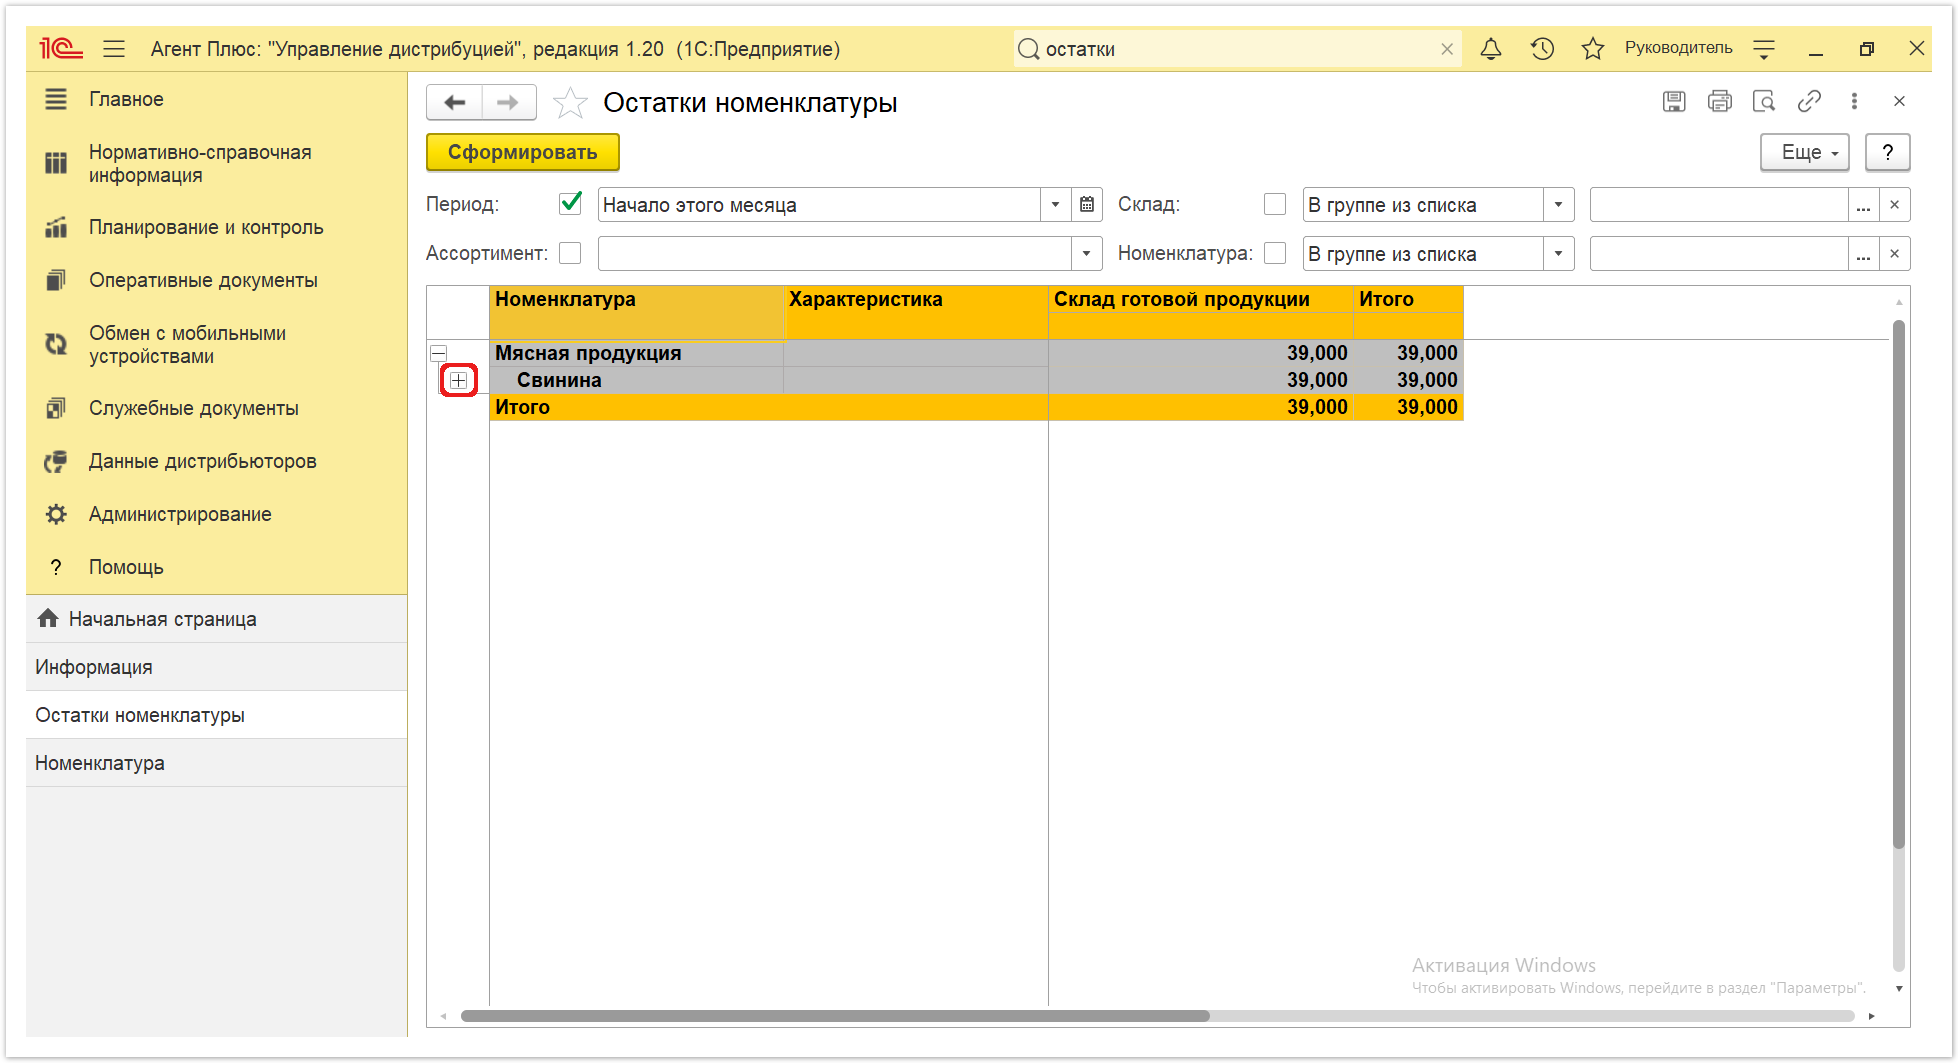This screenshot has width=1958, height=1063.
Task: Click the Склад value input field
Action: tap(1718, 205)
